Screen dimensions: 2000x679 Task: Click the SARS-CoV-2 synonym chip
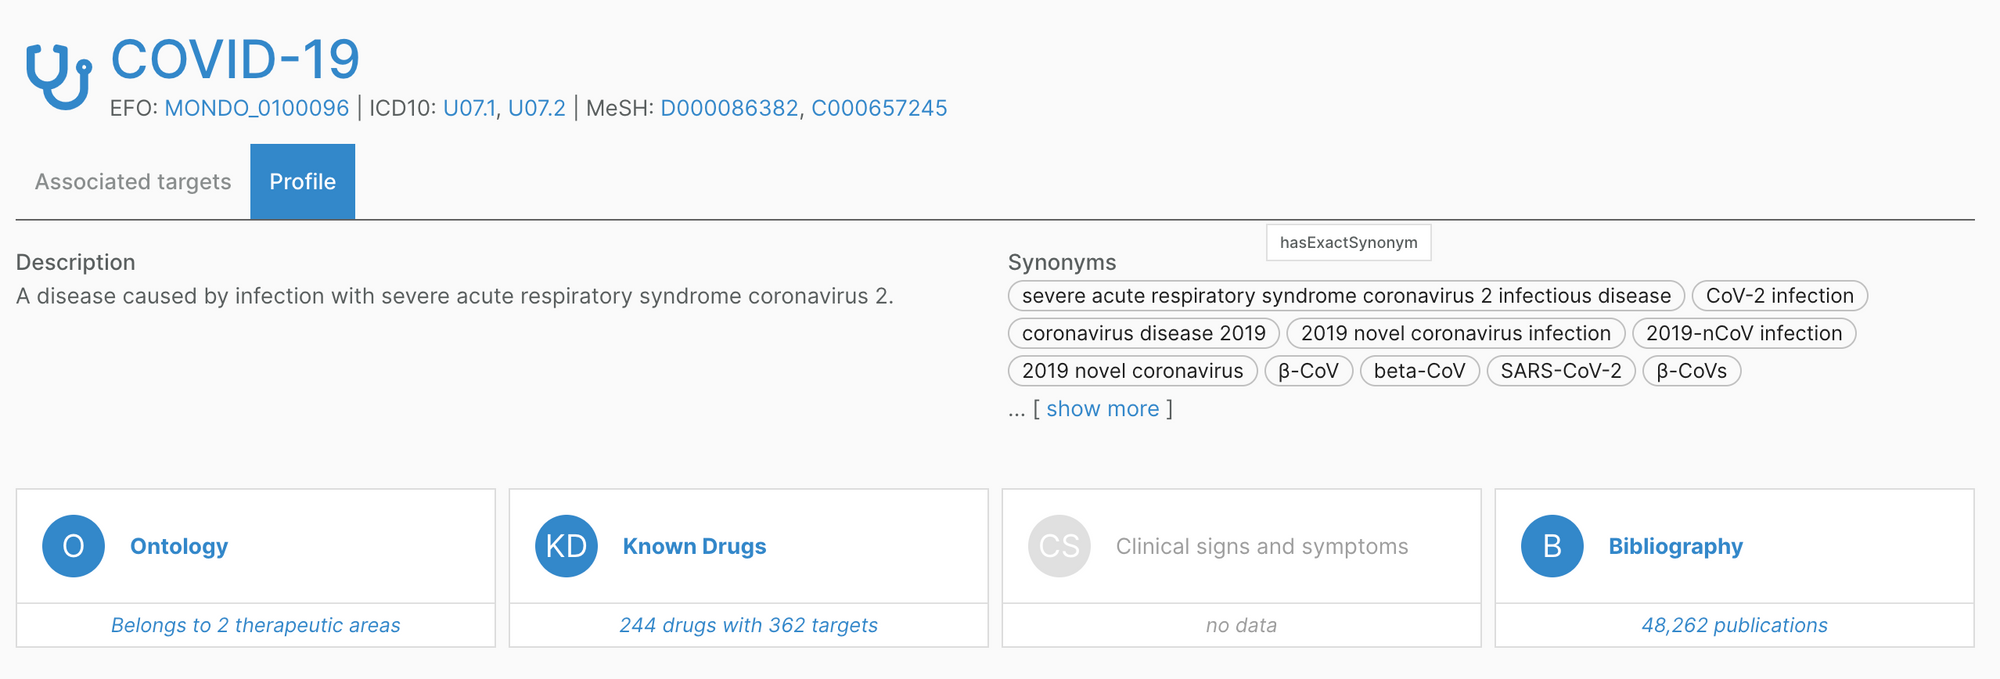click(x=1561, y=371)
